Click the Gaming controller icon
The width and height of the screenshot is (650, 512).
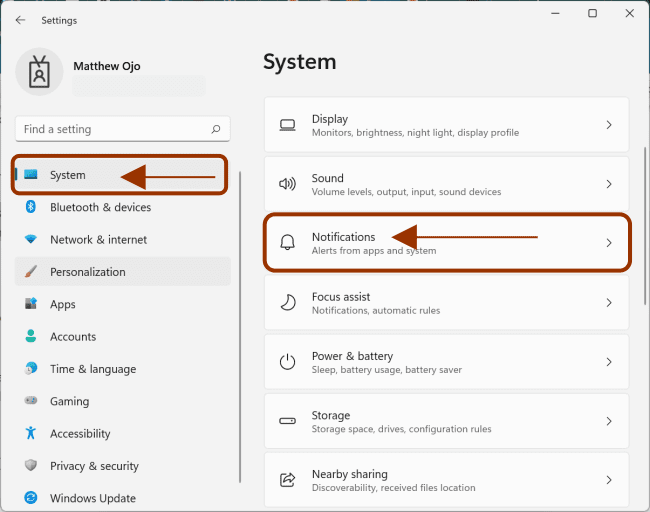coord(31,400)
